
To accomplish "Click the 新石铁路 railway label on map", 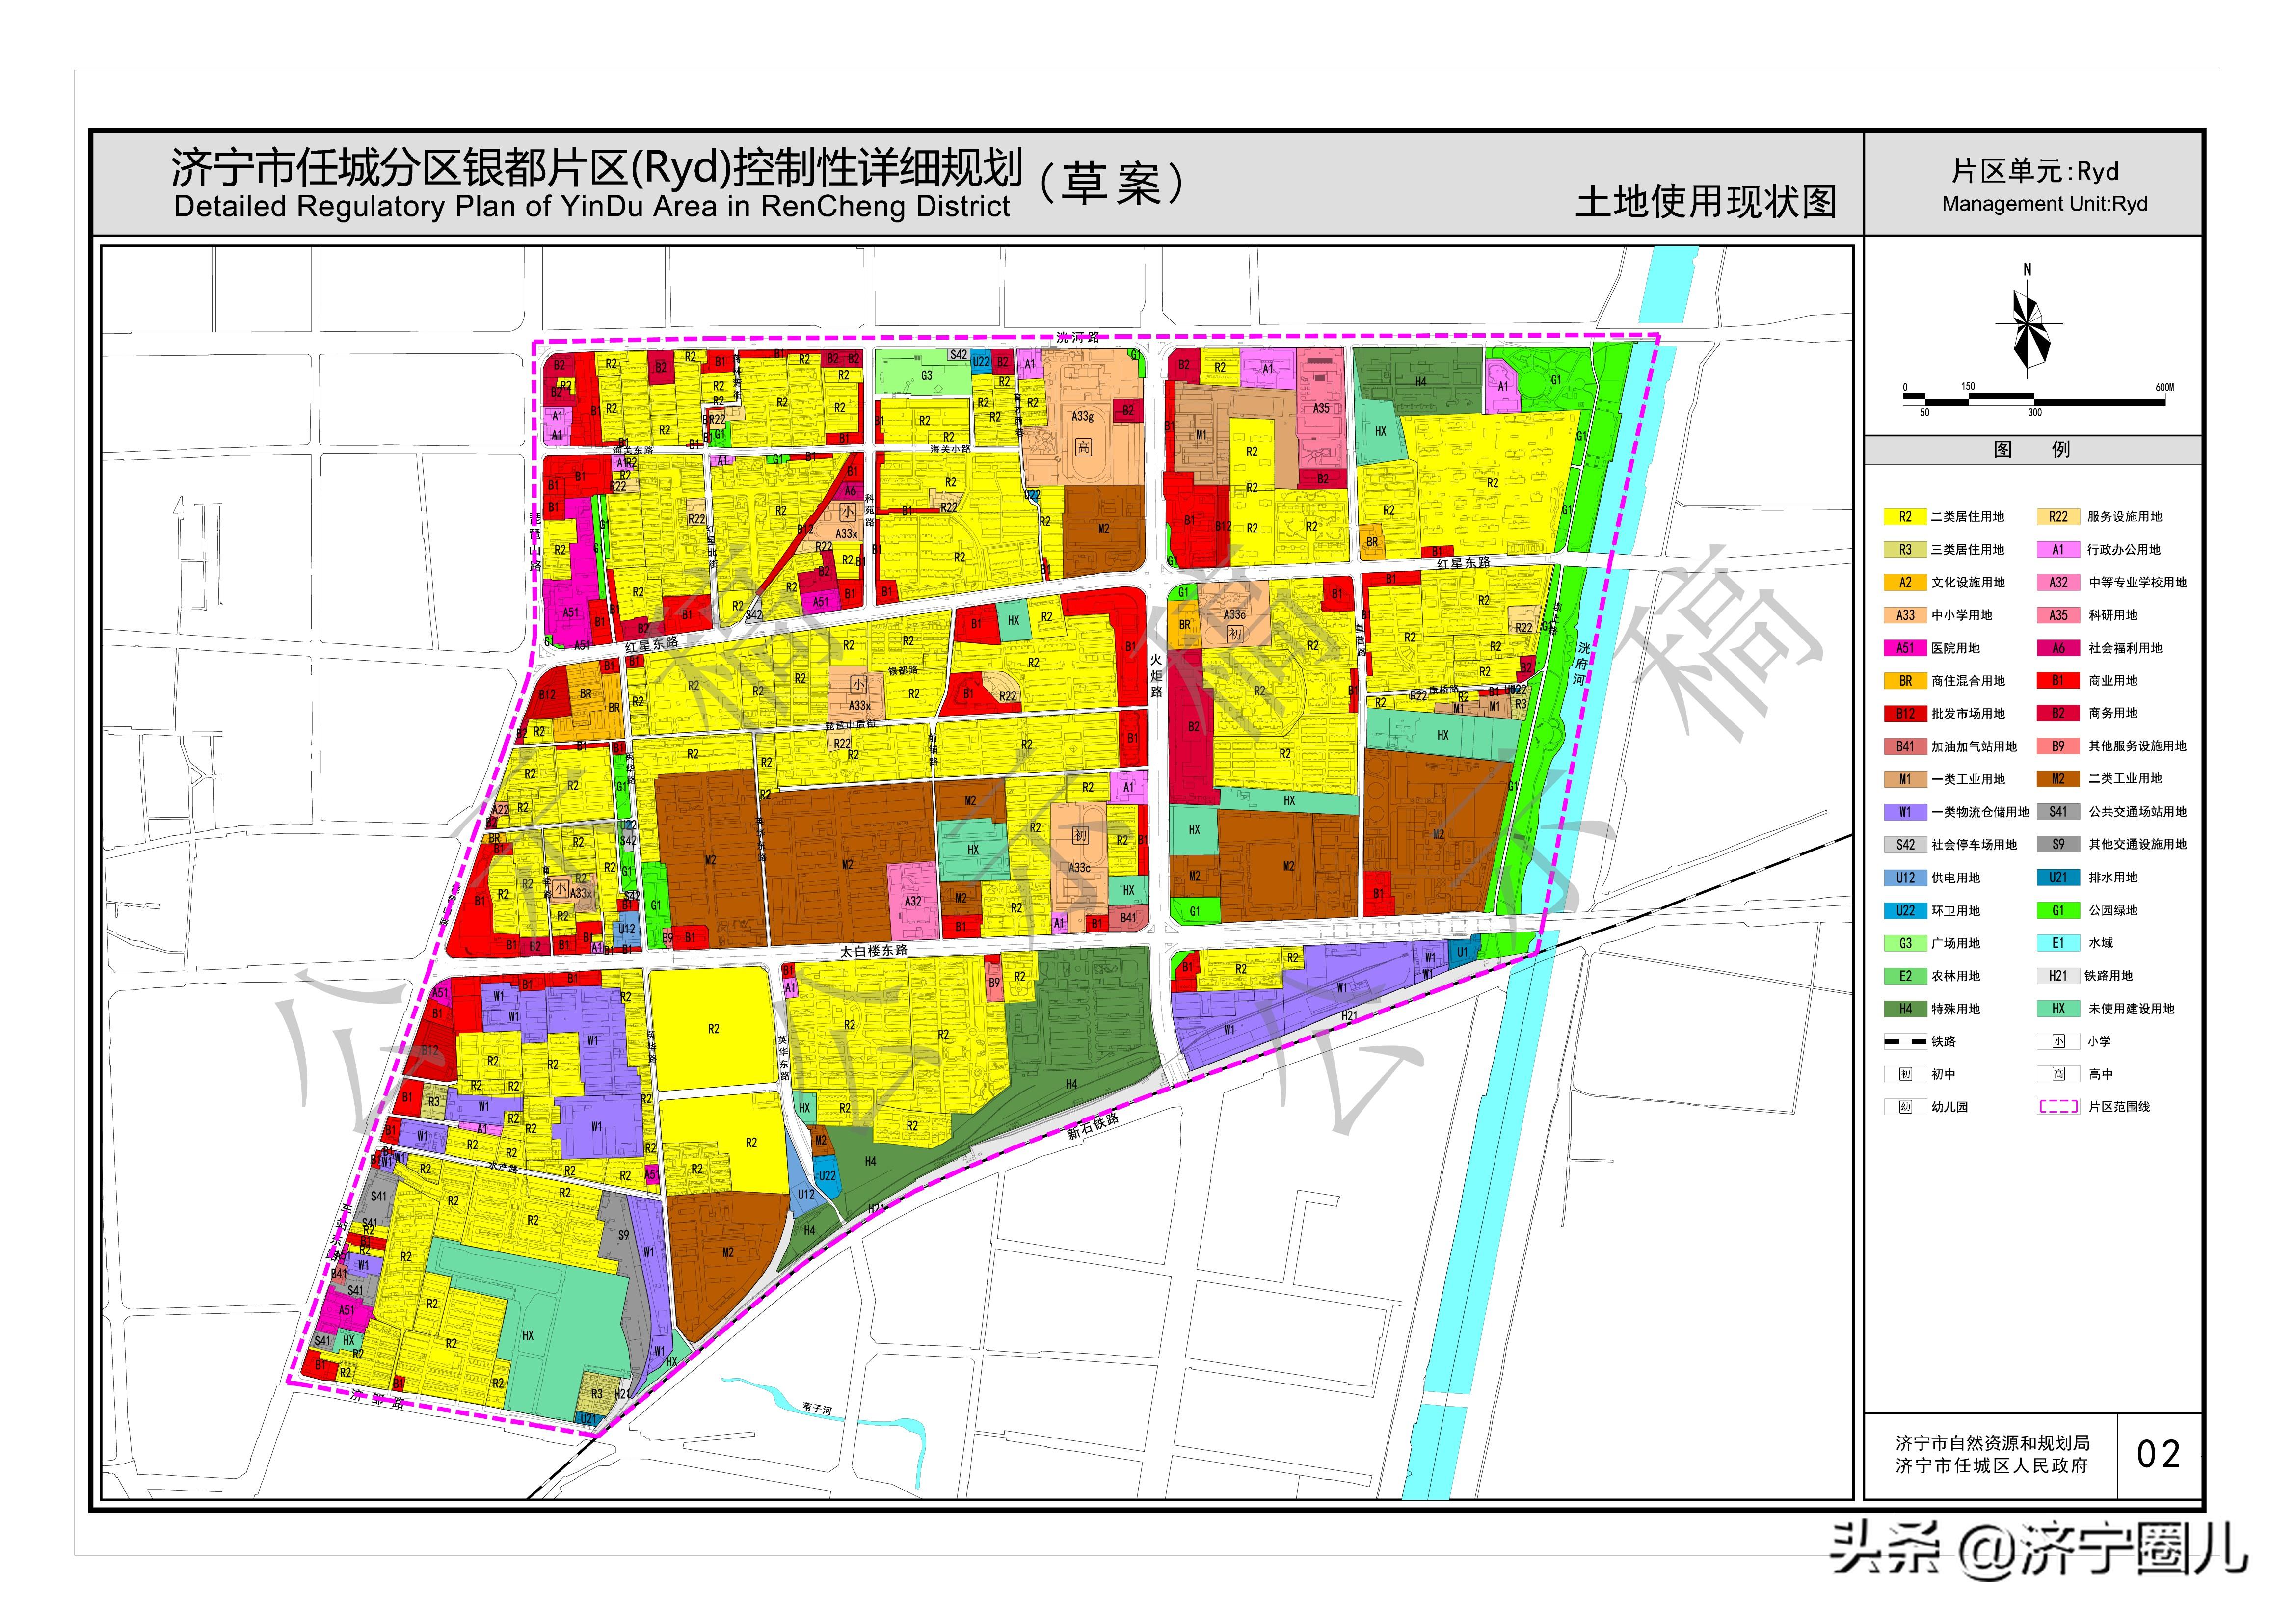I will point(1092,1127).
